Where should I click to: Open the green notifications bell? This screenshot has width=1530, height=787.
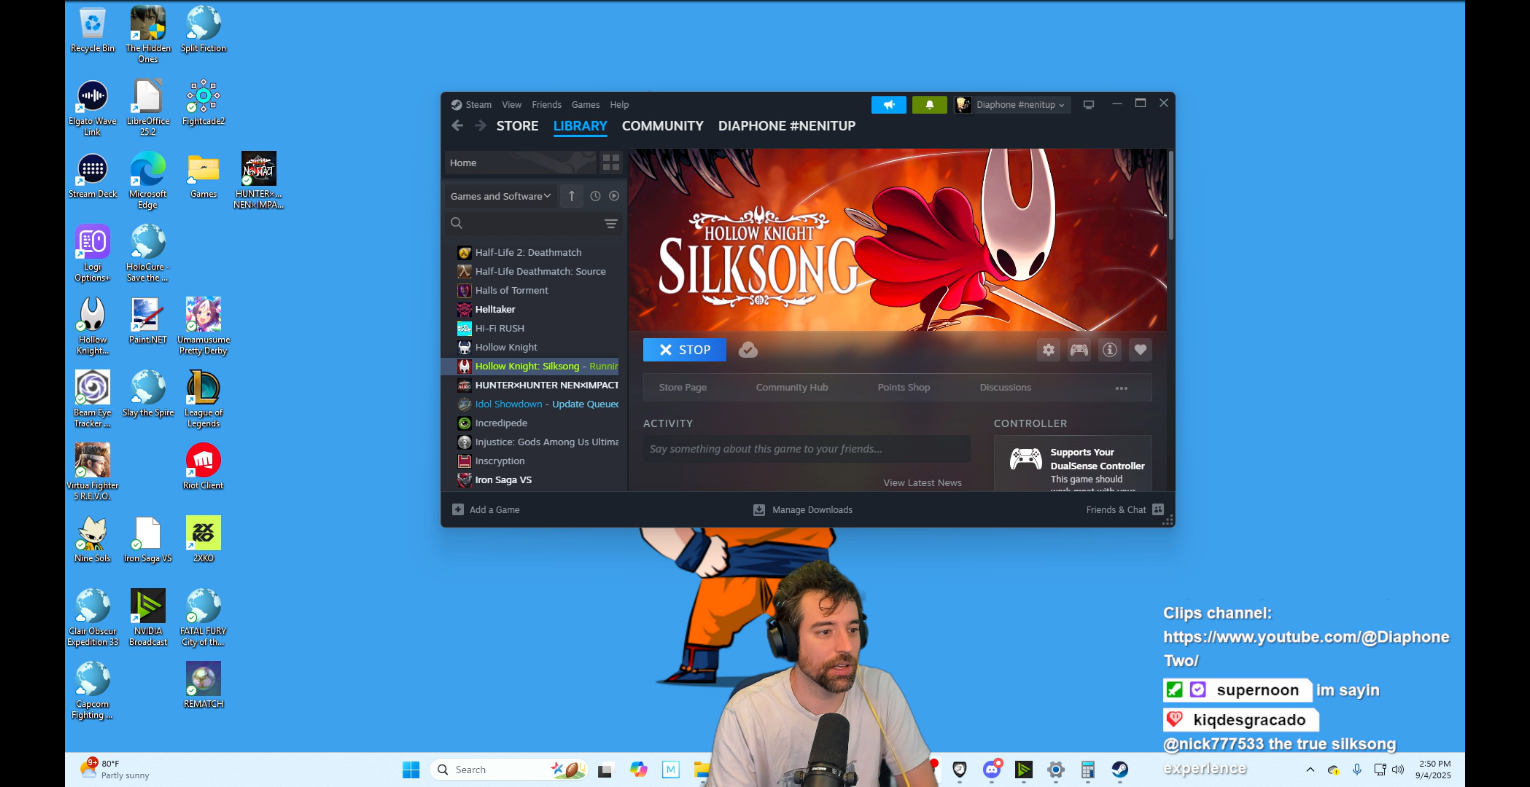[x=929, y=104]
